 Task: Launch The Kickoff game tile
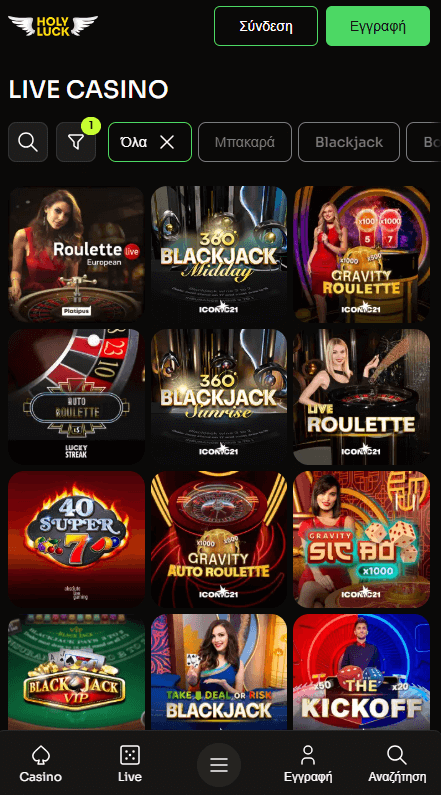361,672
